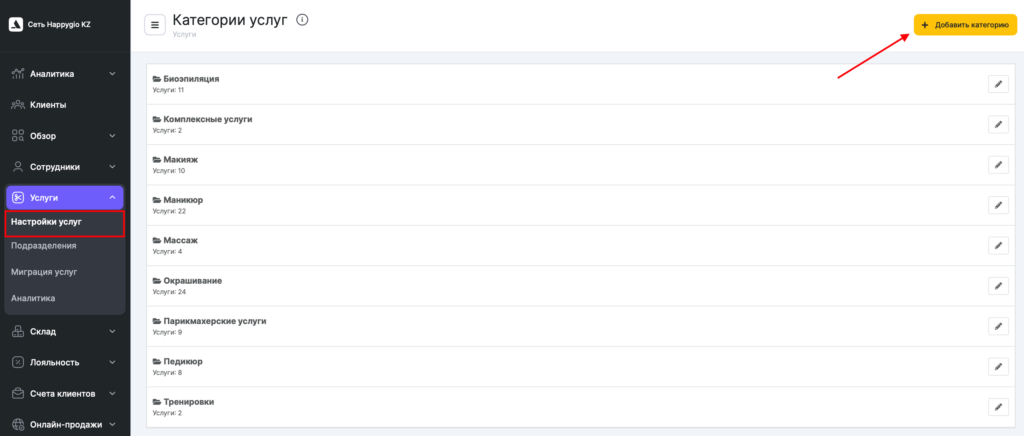This screenshot has width=1024, height=436.
Task: Click edit pencil for Окрашивание category
Action: 997,286
